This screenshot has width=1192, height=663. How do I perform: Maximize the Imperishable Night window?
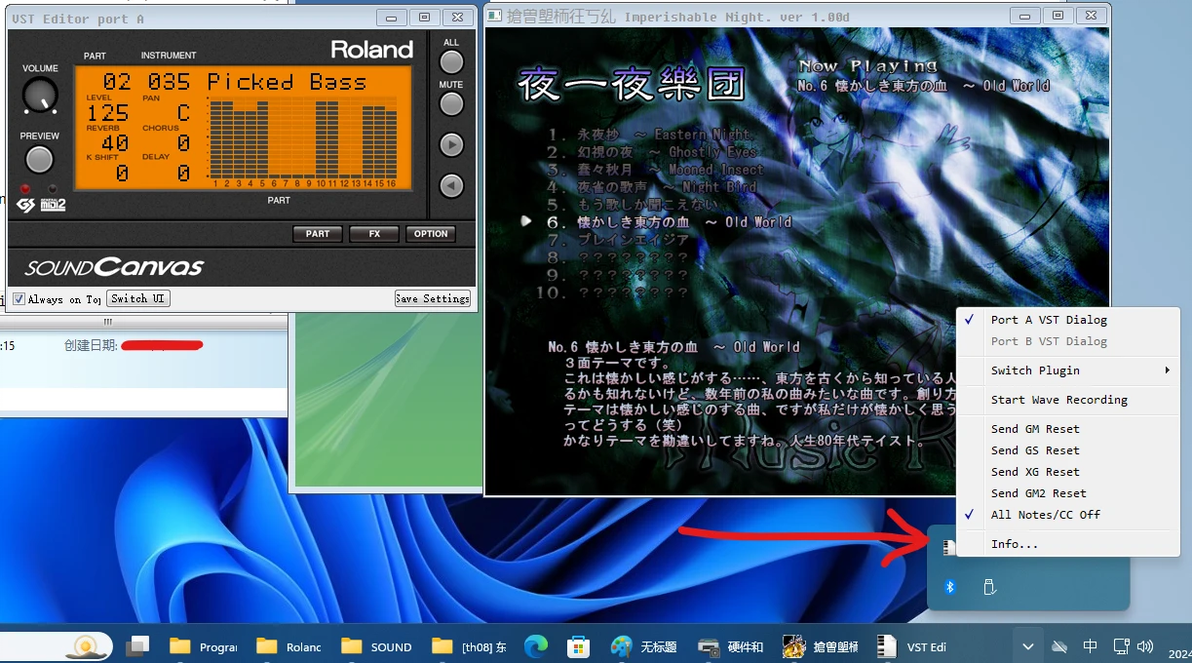[1057, 15]
